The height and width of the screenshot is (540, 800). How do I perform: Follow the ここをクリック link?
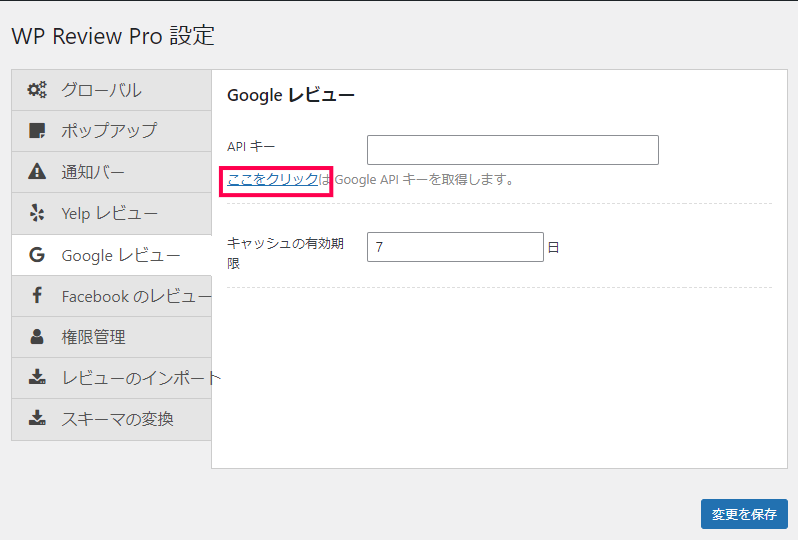click(273, 179)
